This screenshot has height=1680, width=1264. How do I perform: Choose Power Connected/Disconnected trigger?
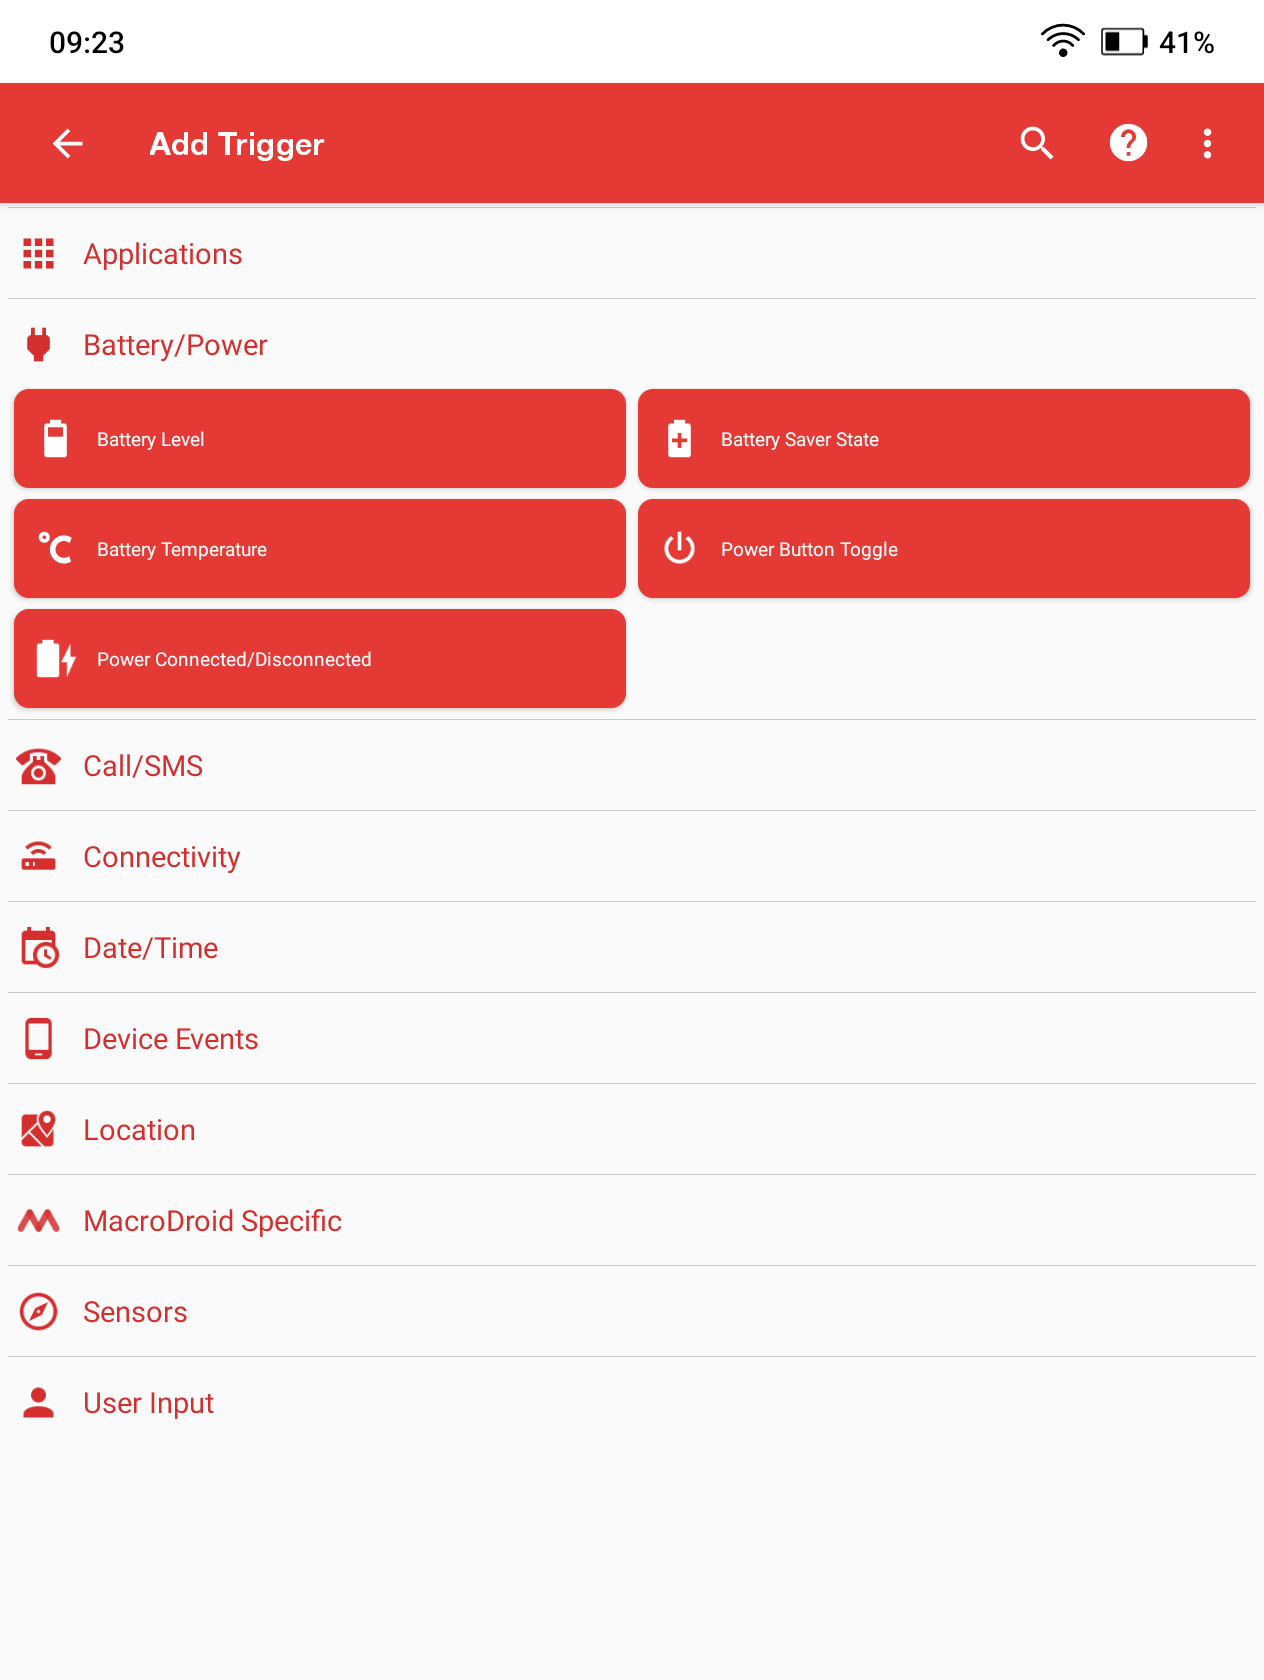tap(320, 659)
